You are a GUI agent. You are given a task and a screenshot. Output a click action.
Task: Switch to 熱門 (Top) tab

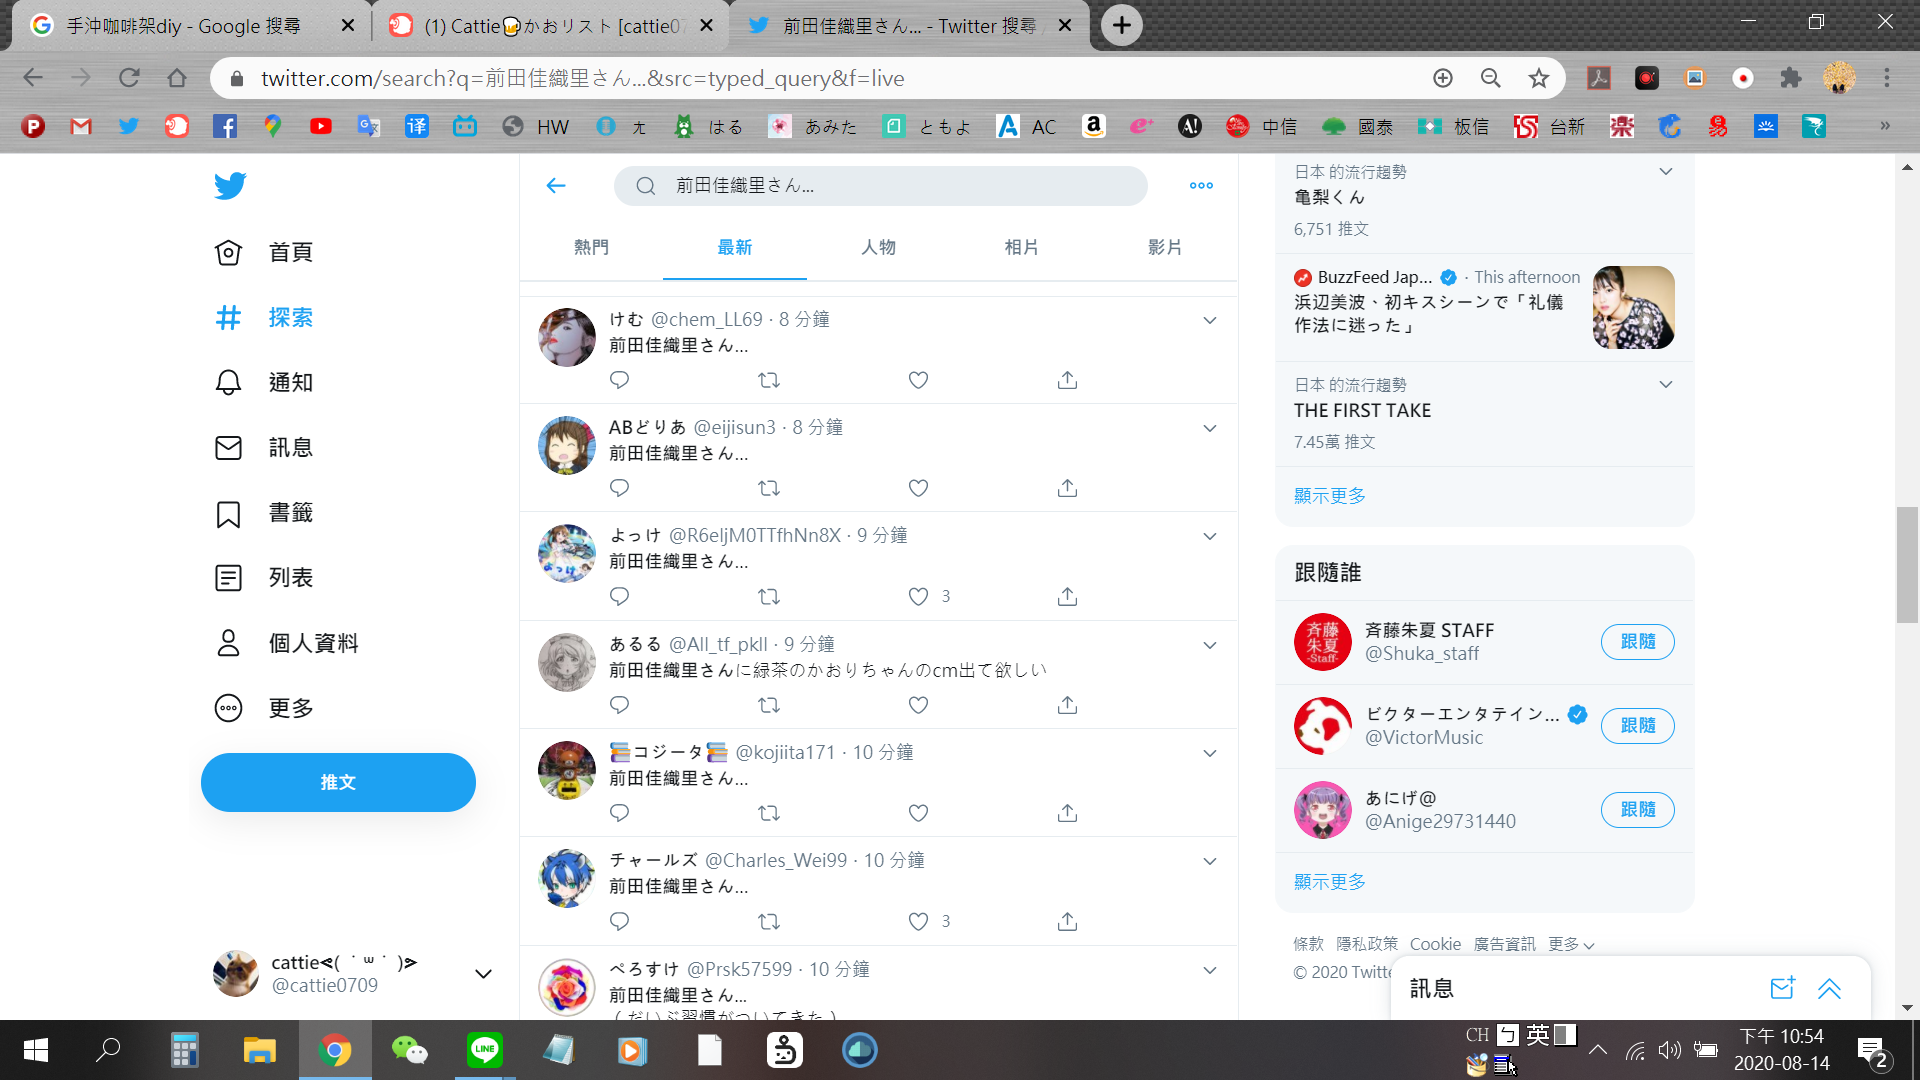point(591,247)
